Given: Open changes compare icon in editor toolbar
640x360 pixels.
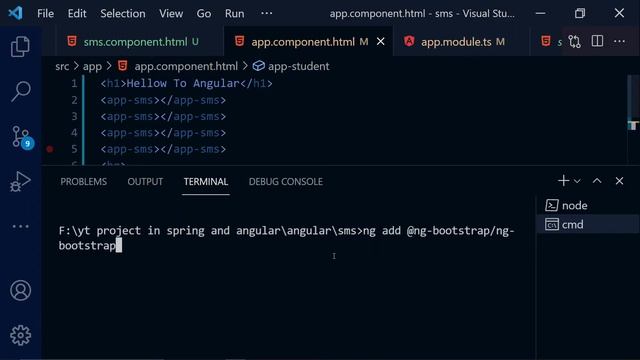Looking at the screenshot, I should (x=574, y=42).
